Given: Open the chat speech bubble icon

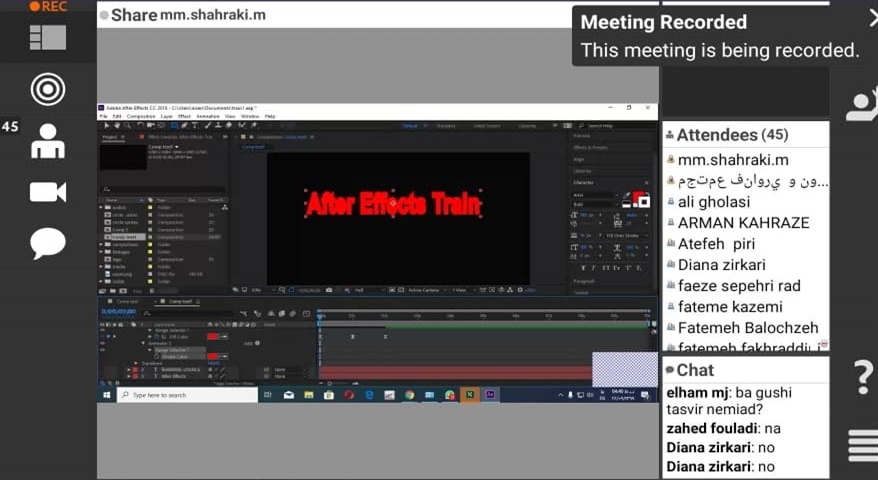Looking at the screenshot, I should pos(48,243).
